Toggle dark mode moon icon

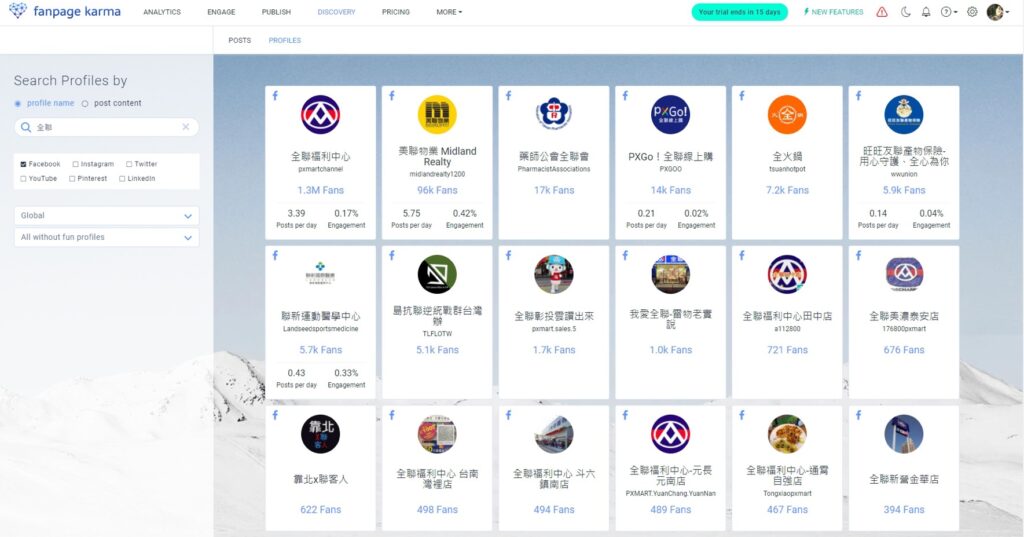[906, 12]
